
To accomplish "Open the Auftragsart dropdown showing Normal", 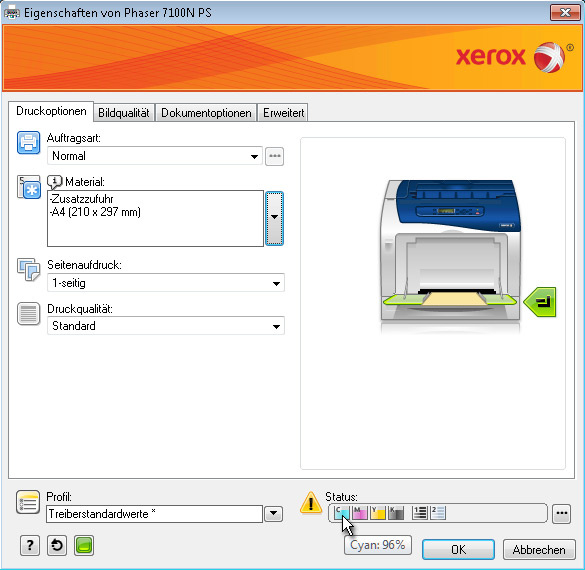I will (x=155, y=156).
